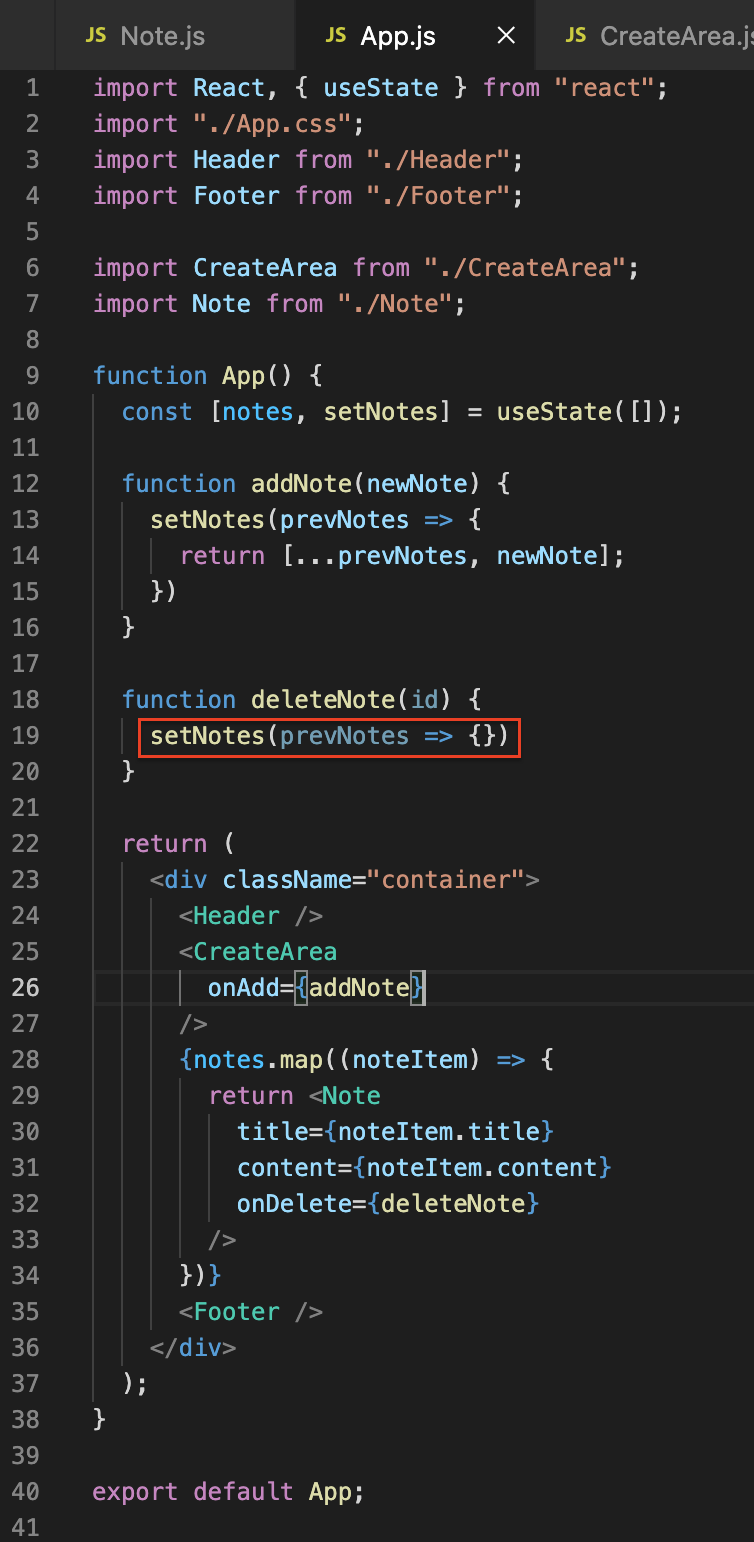754x1542 pixels.
Task: Click the function name App on line 9
Action: click(243, 375)
